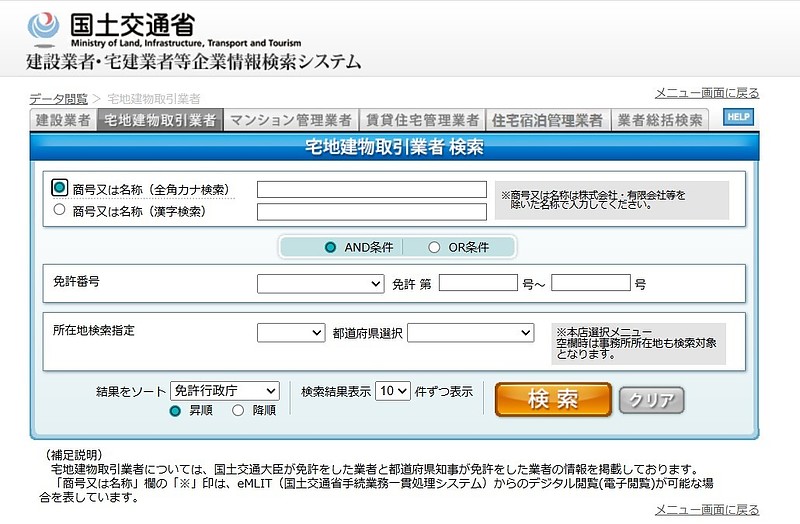The width and height of the screenshot is (800, 524).
Task: Open the results-per-page count dropdown
Action: point(392,391)
